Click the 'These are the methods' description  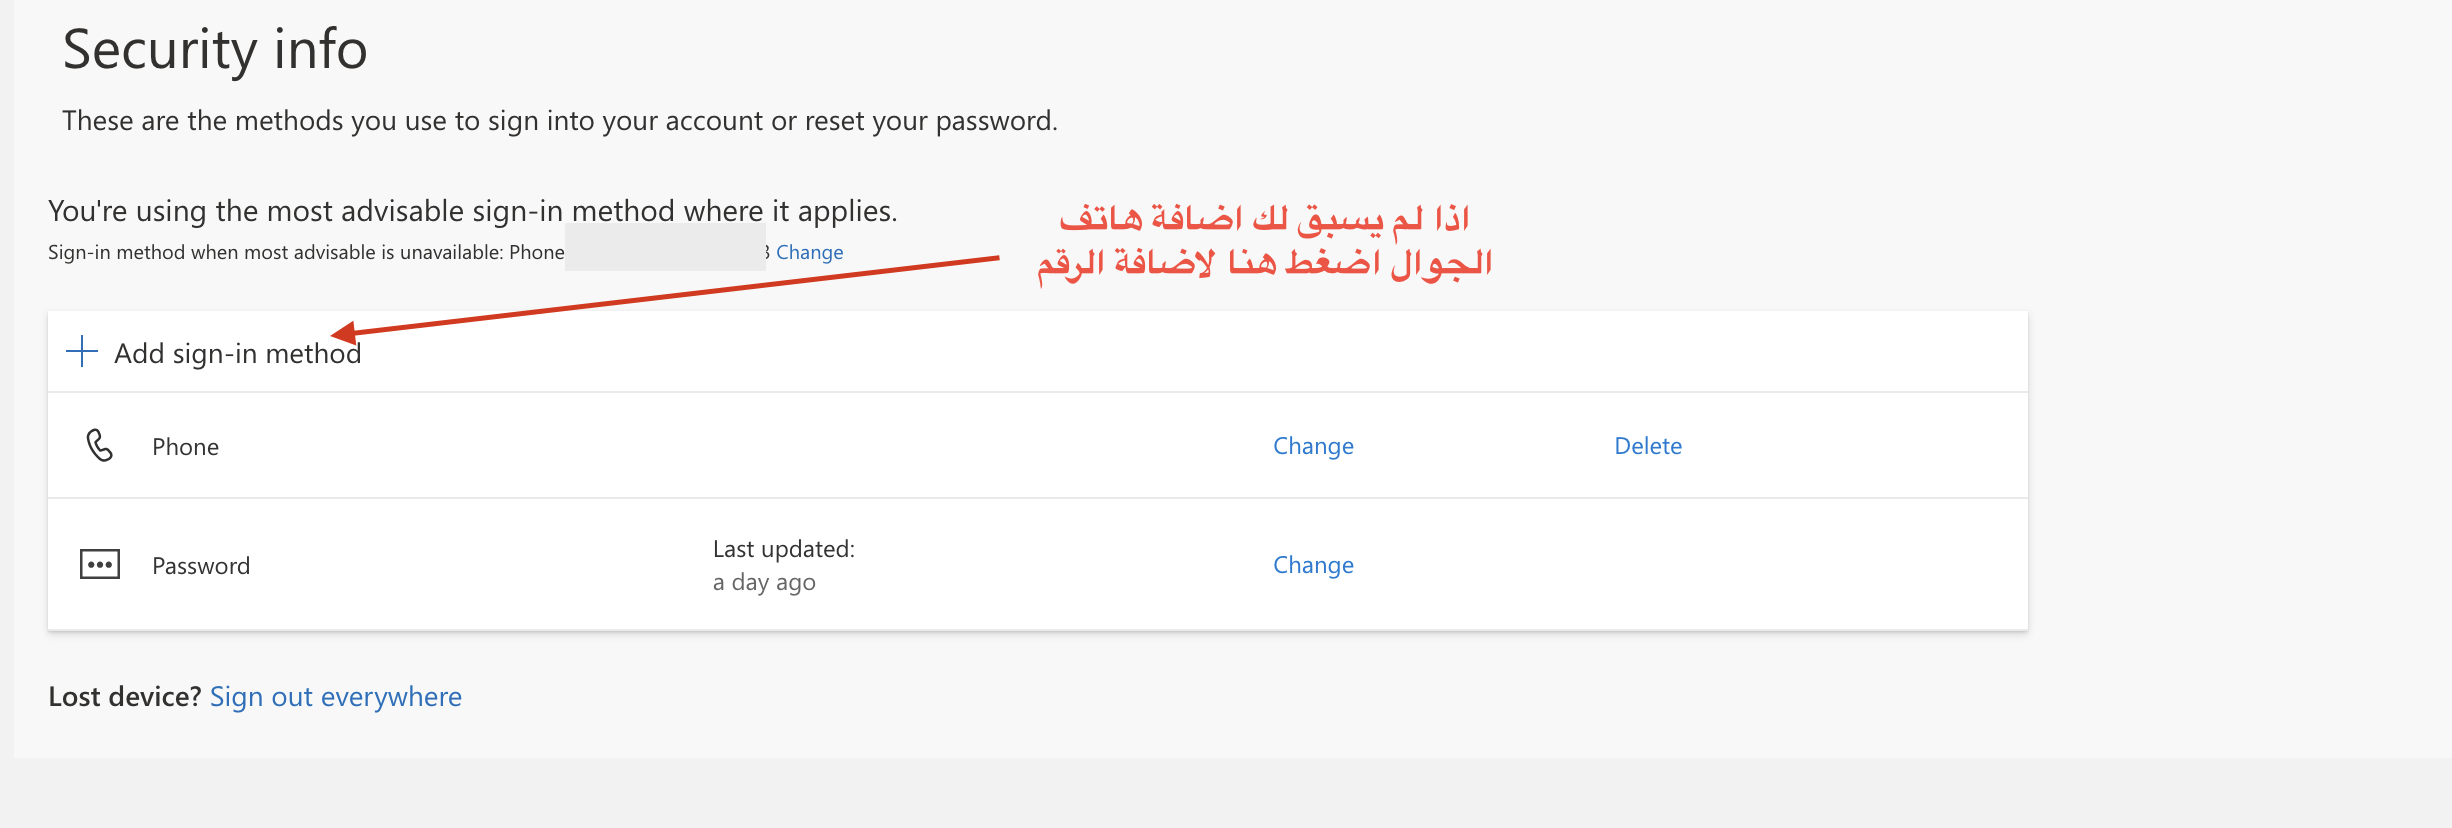tap(559, 121)
